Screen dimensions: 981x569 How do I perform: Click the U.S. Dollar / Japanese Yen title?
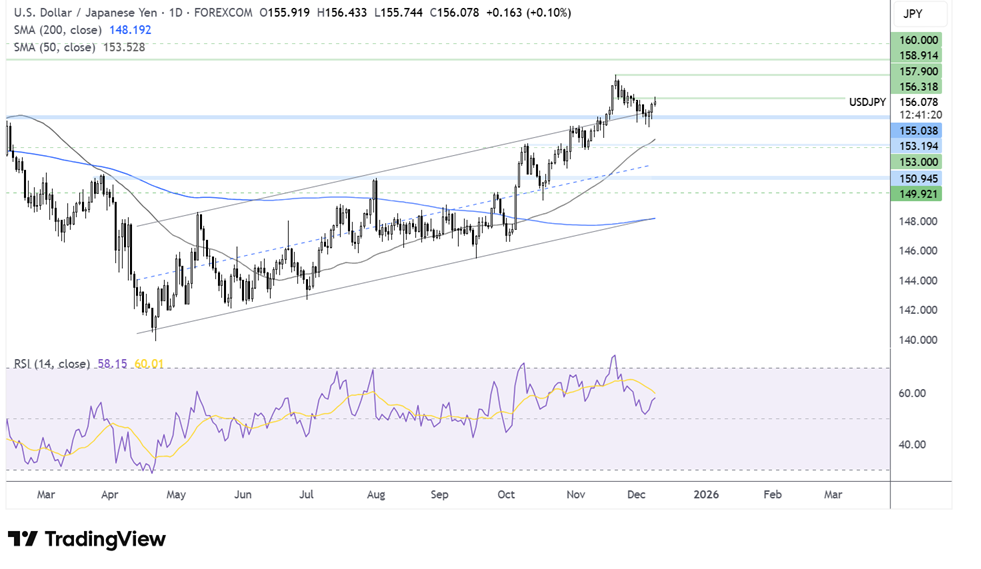(x=83, y=13)
